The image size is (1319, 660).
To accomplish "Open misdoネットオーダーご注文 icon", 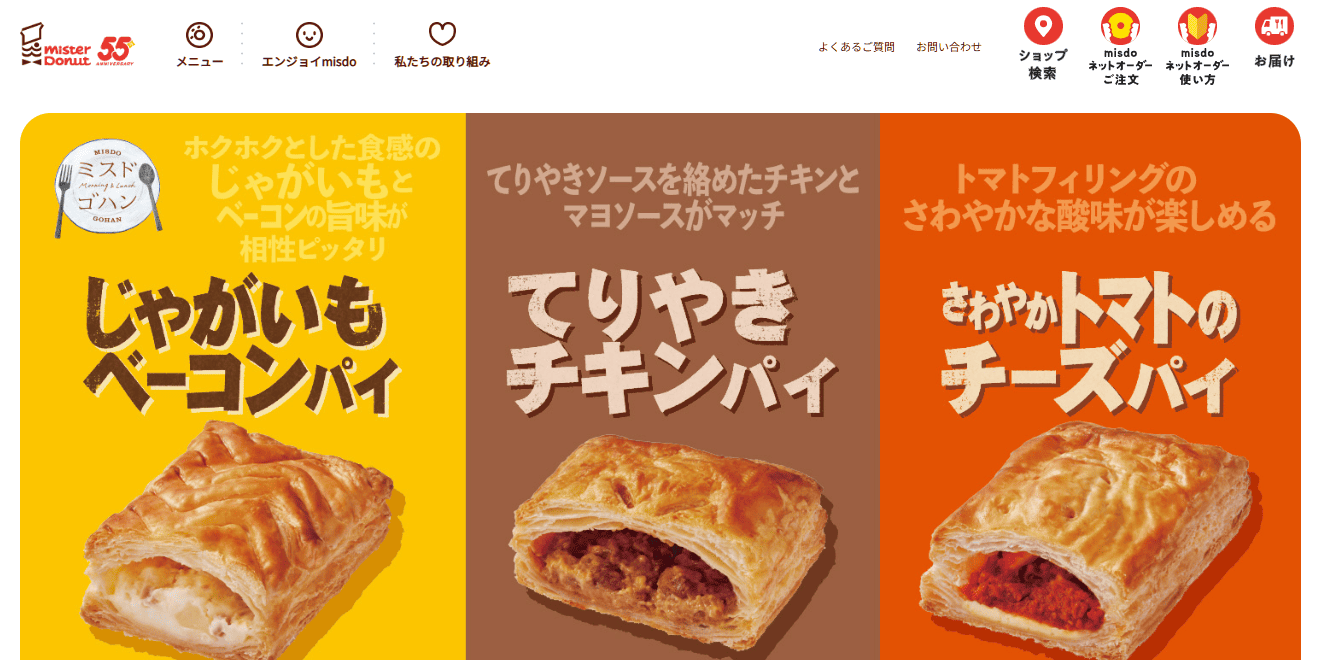I will pos(1120,26).
